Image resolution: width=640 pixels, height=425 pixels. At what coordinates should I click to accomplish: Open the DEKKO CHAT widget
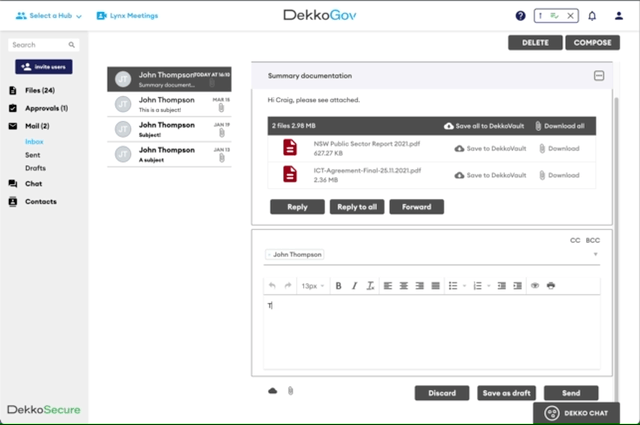pyautogui.click(x=576, y=413)
